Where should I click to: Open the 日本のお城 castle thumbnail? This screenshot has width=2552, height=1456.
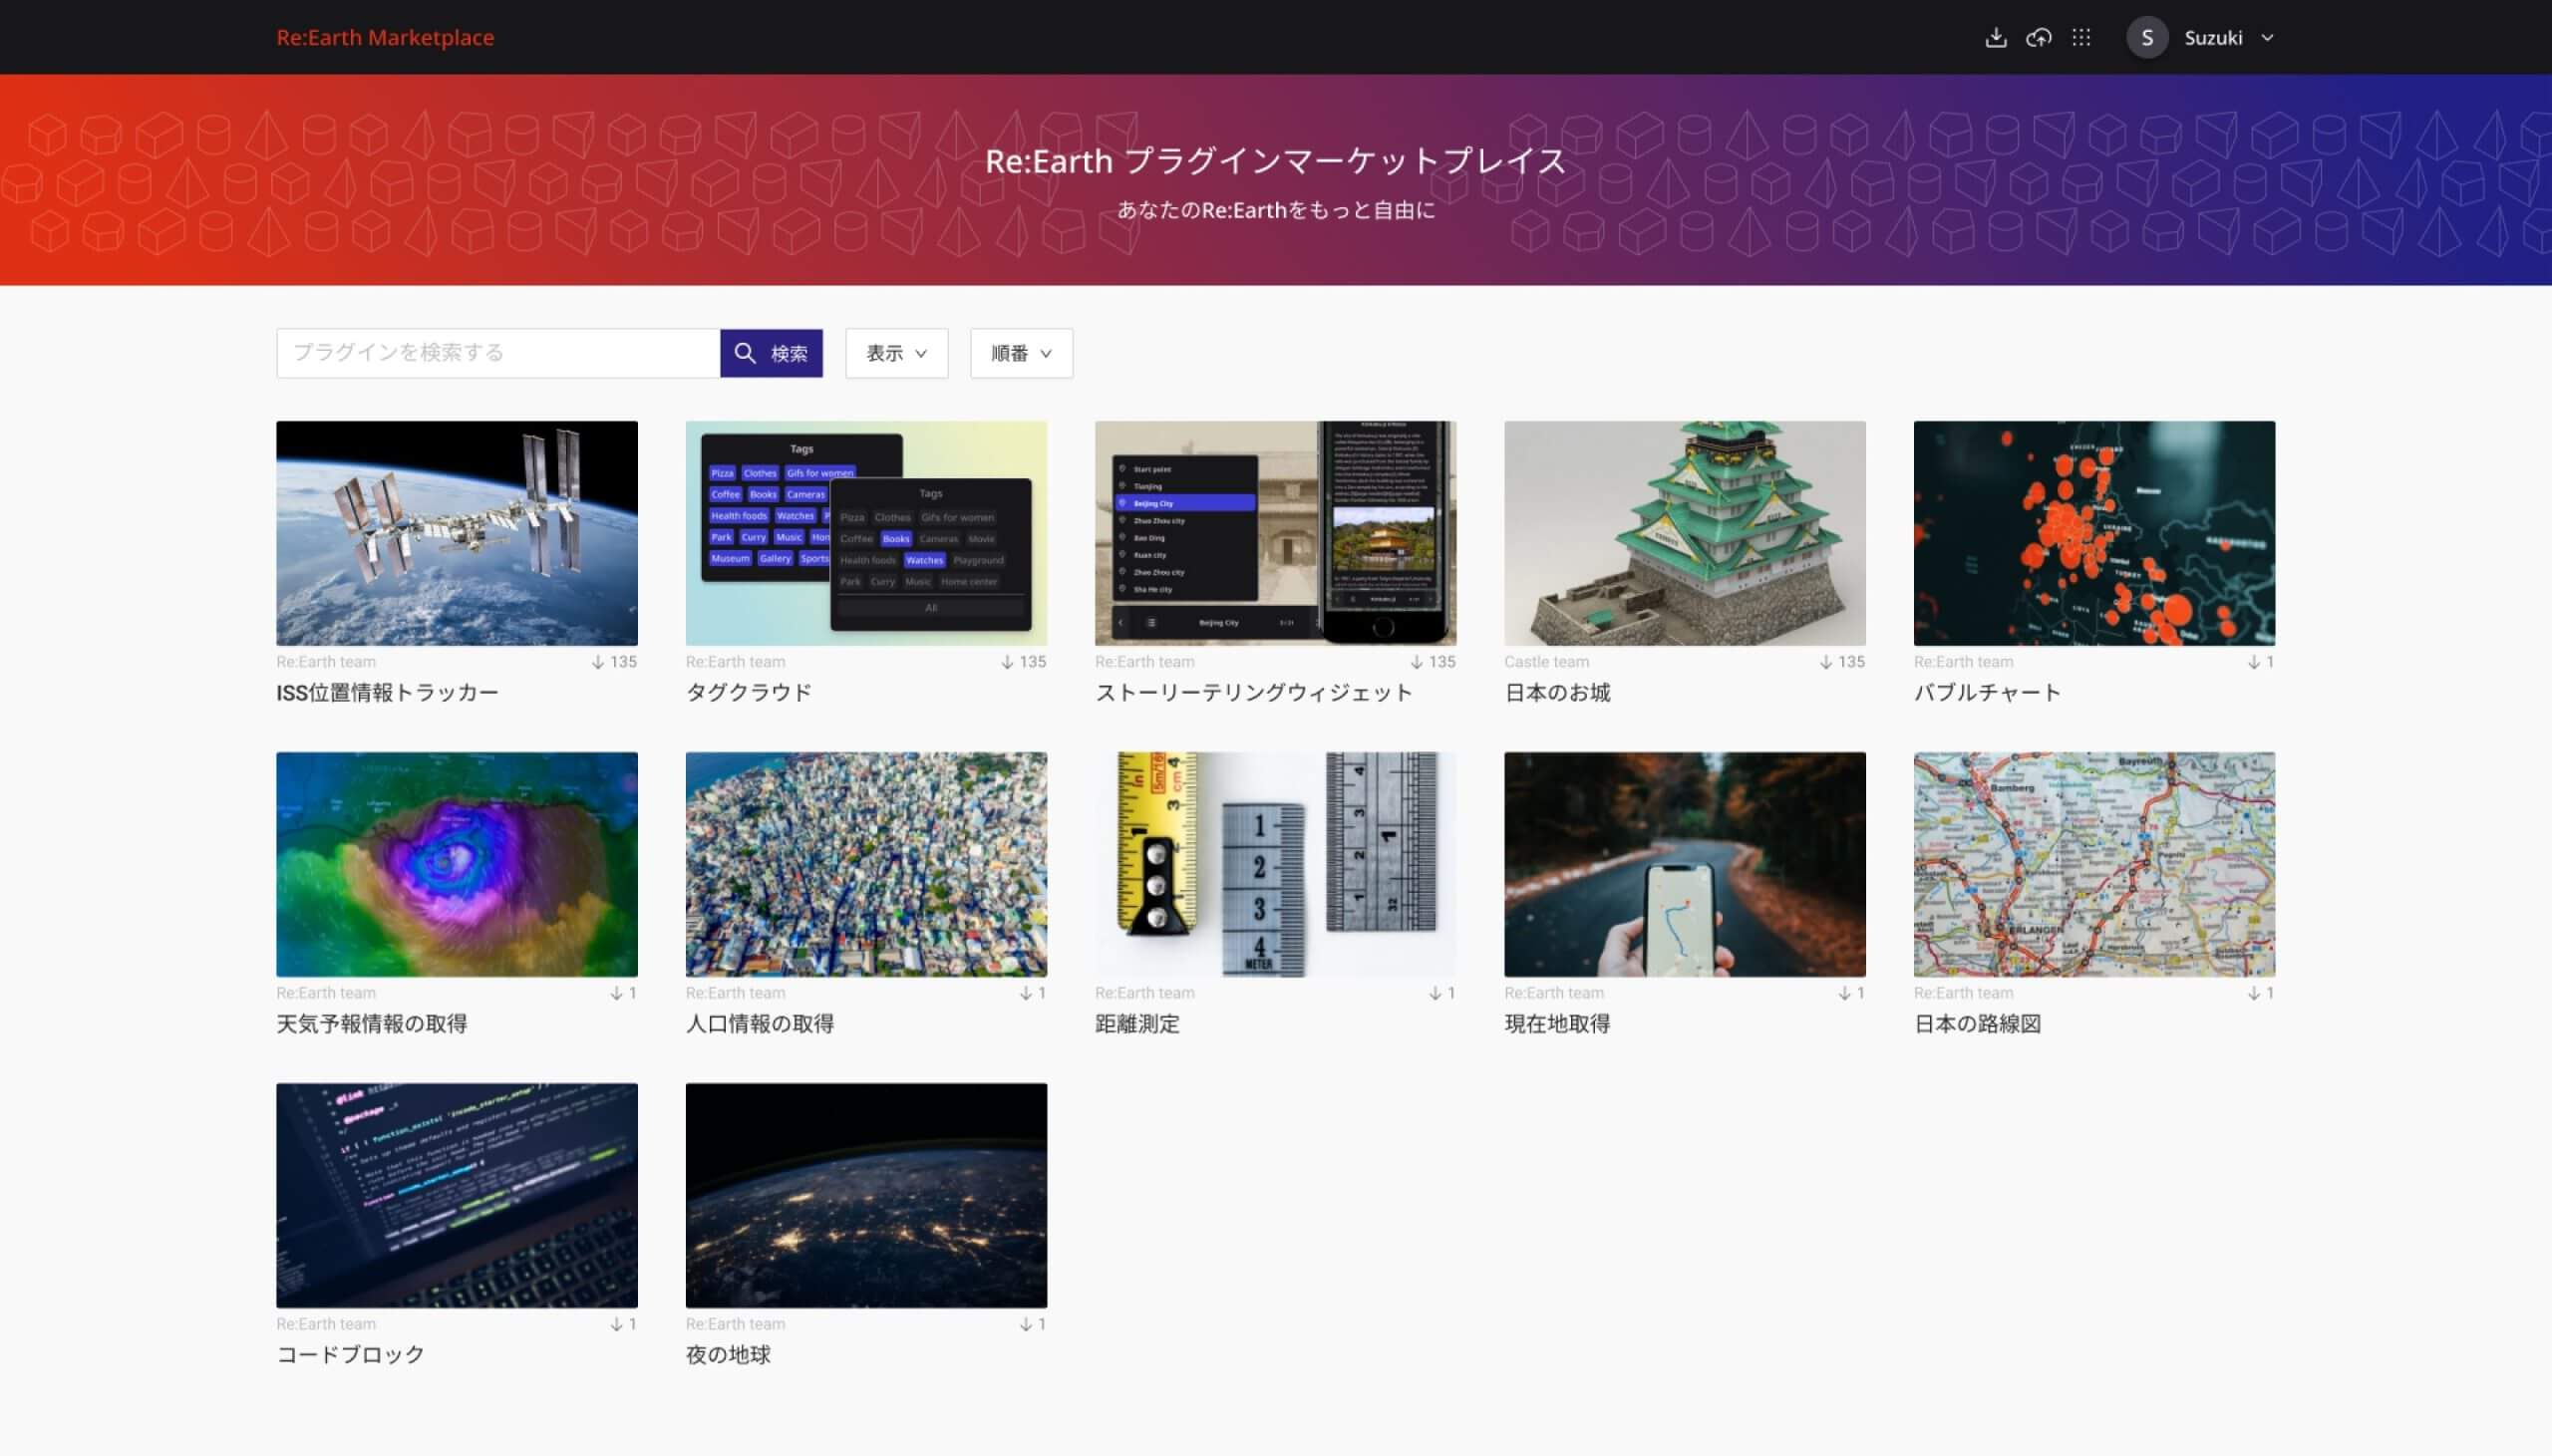pos(1685,533)
